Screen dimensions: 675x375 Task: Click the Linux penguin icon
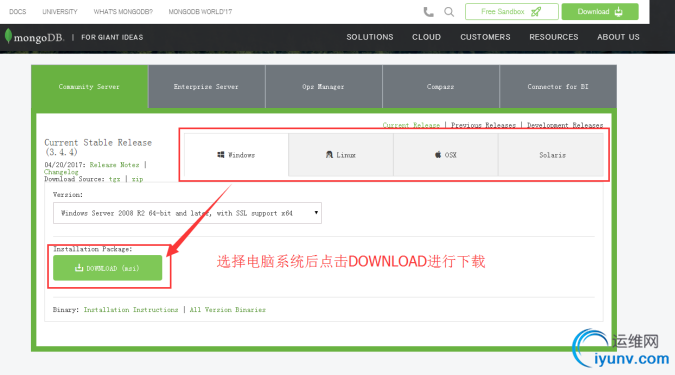tap(329, 155)
